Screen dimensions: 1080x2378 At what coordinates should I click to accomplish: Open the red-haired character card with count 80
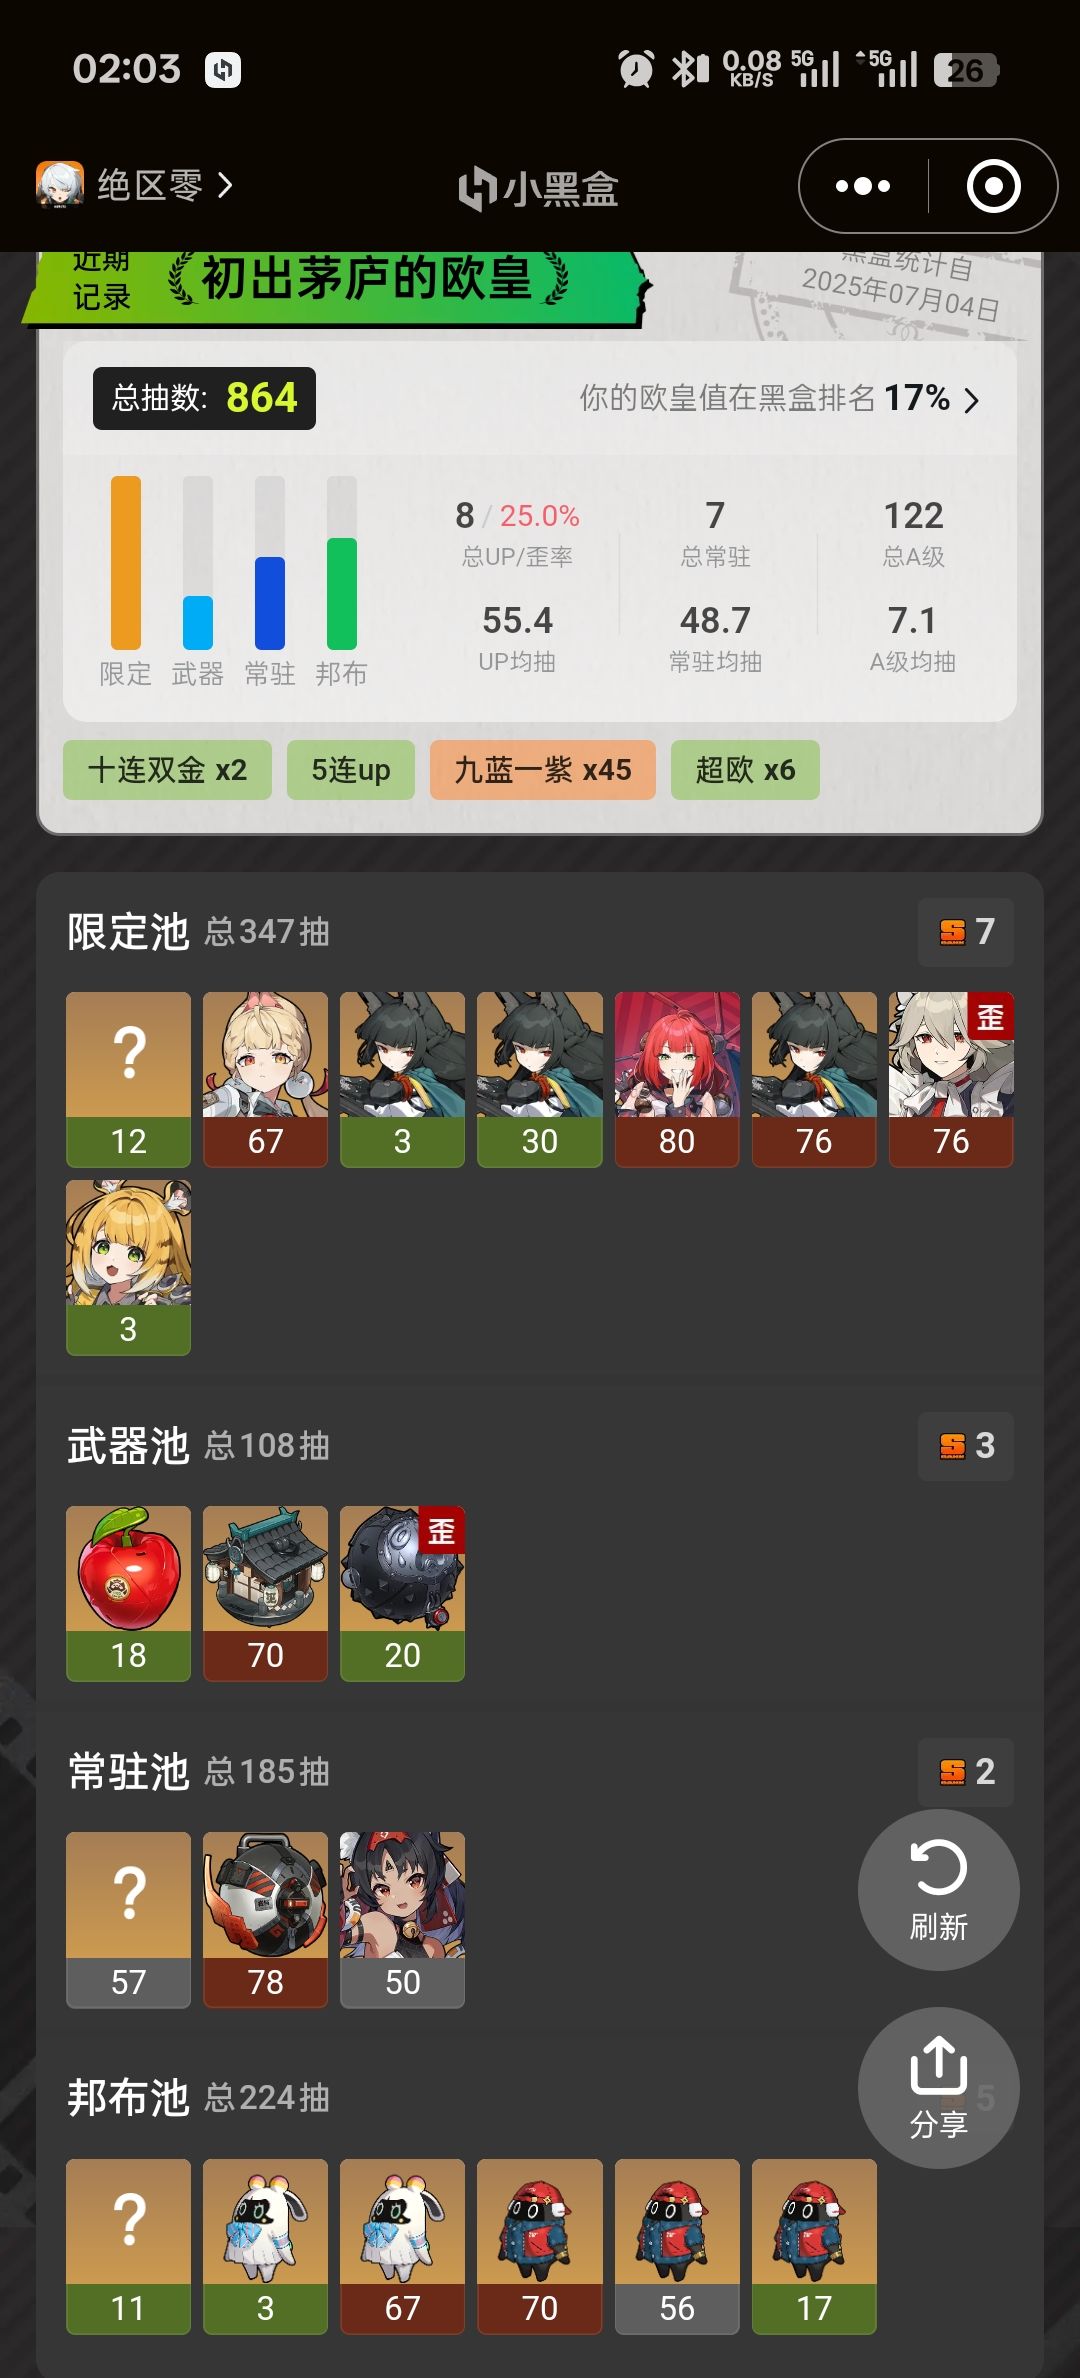pos(677,1079)
